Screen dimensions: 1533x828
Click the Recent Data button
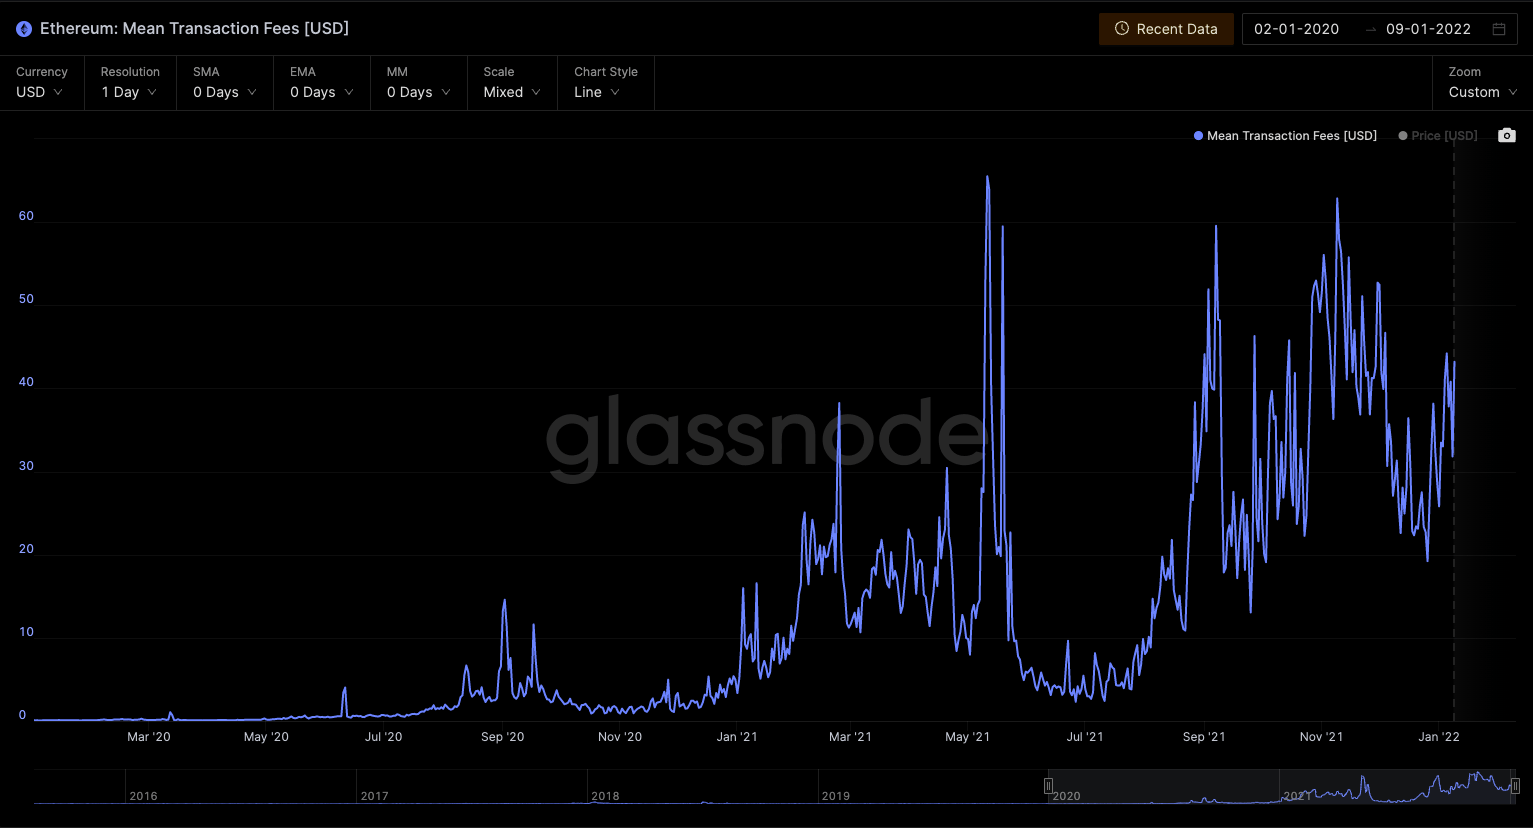1166,29
